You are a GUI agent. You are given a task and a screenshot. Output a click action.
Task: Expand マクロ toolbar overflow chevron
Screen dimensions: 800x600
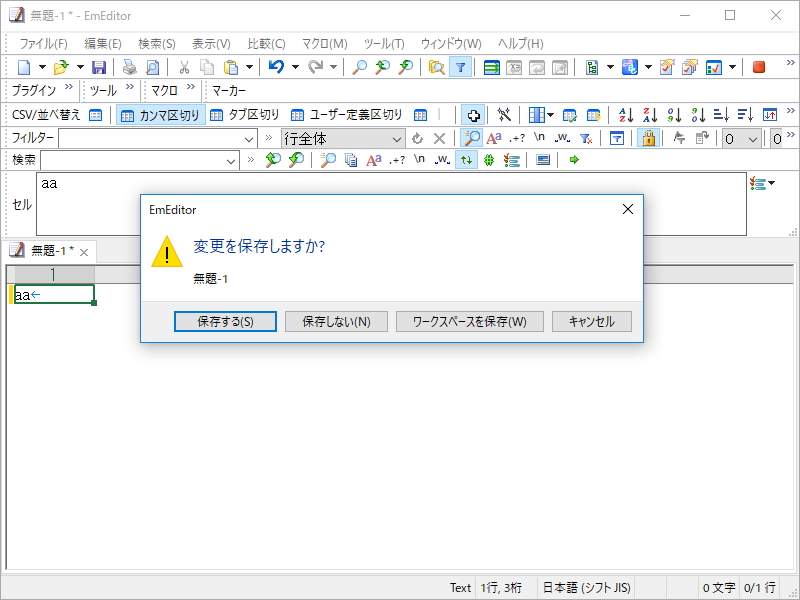click(x=191, y=87)
